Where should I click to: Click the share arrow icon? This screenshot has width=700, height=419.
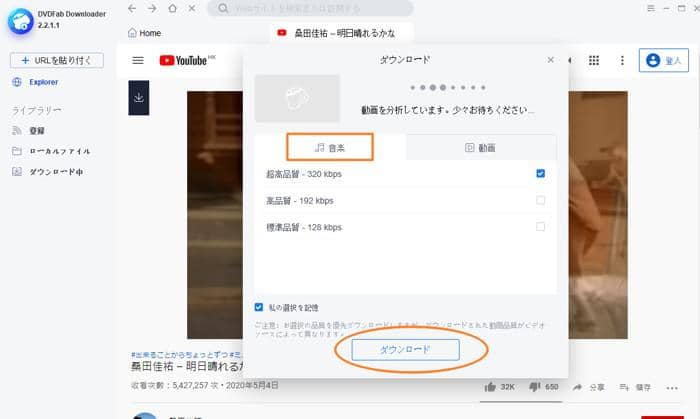click(577, 387)
